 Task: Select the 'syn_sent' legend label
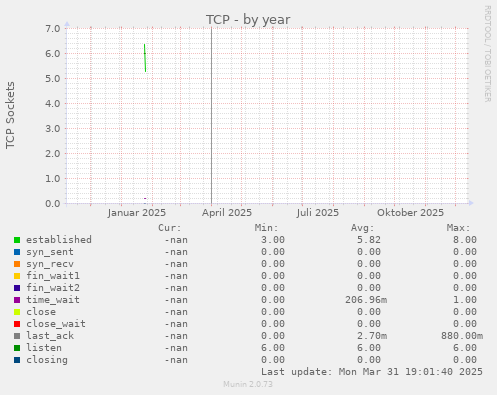click(50, 252)
